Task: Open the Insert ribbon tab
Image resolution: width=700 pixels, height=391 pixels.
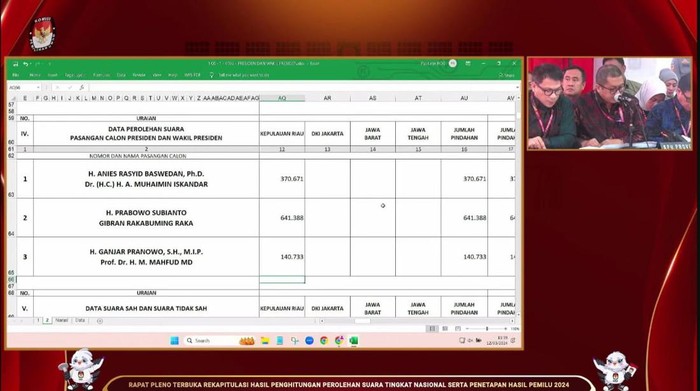Action: tap(53, 75)
